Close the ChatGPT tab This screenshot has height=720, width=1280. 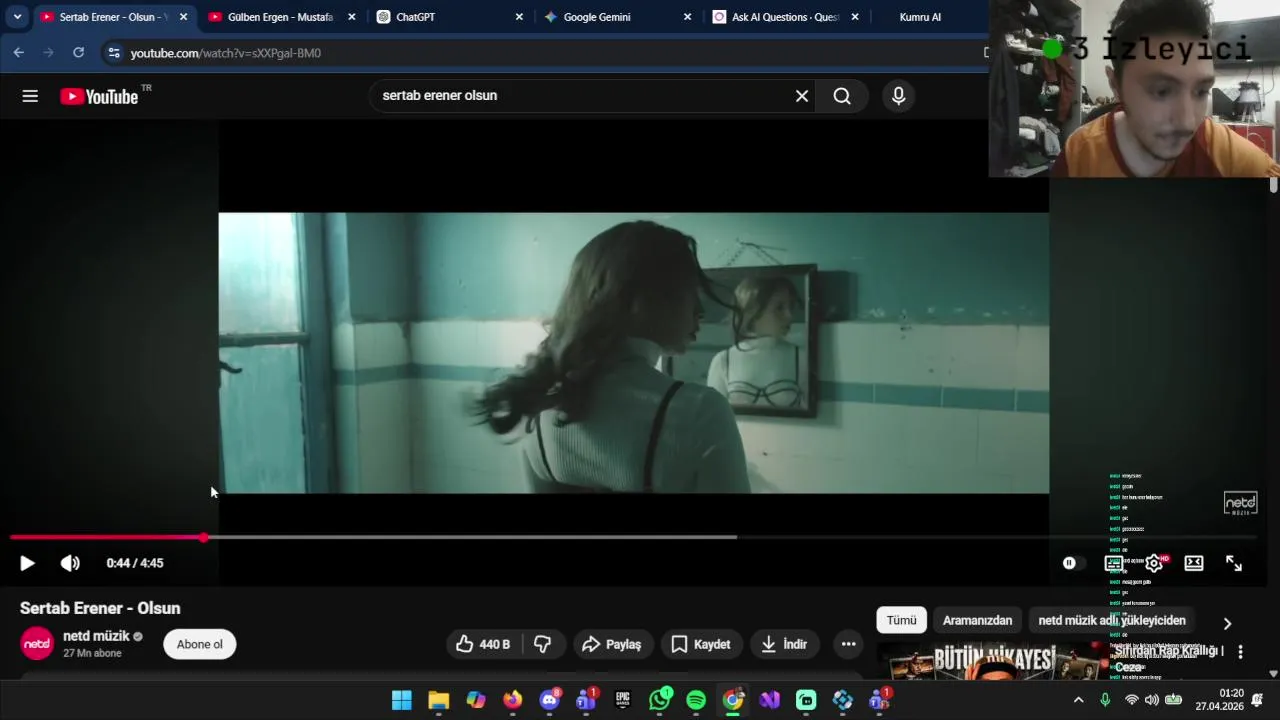coord(519,17)
